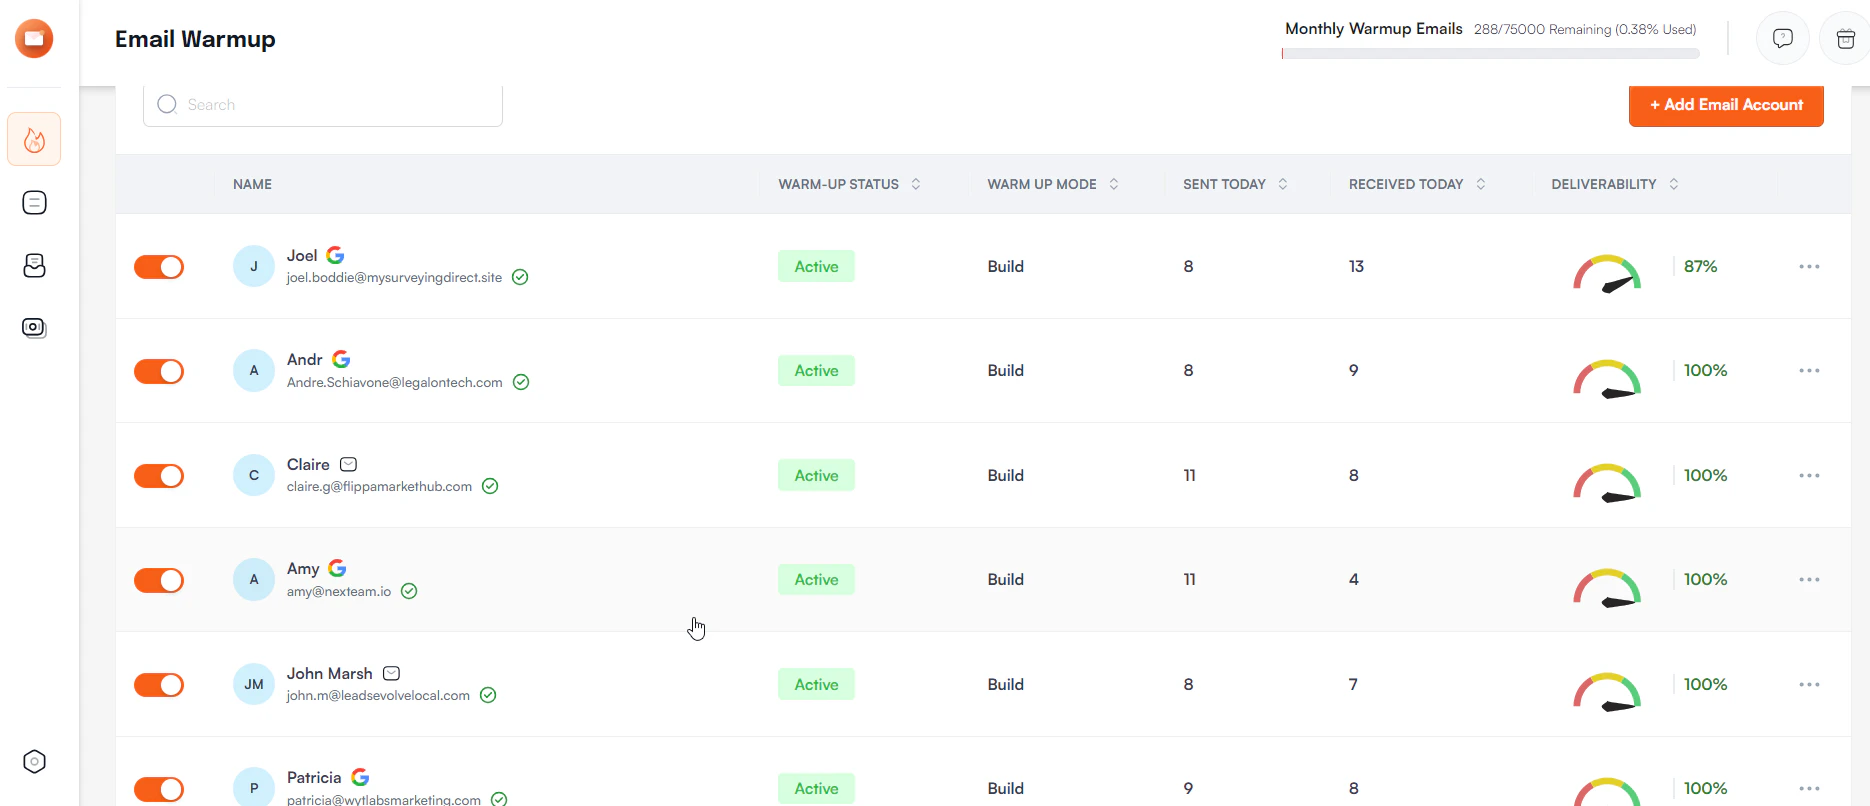This screenshot has height=806, width=1870.
Task: Click the Monthly Warmup Emails progress bar
Action: (x=1490, y=54)
